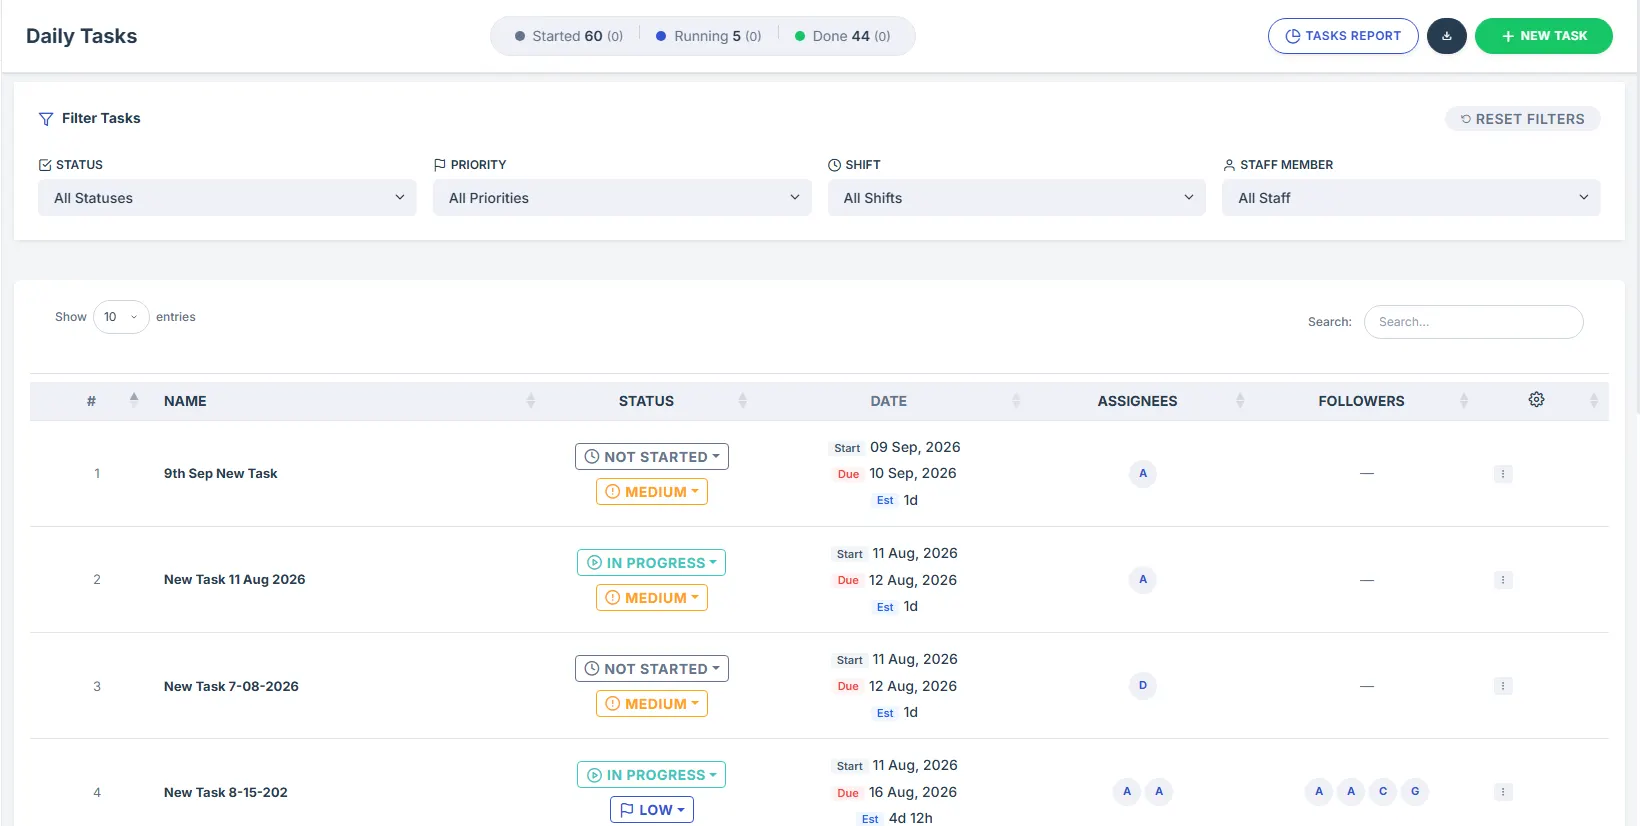Screen dimensions: 1640x826
Task: Sort table by ASSIGNEES column arrows
Action: click(1240, 401)
